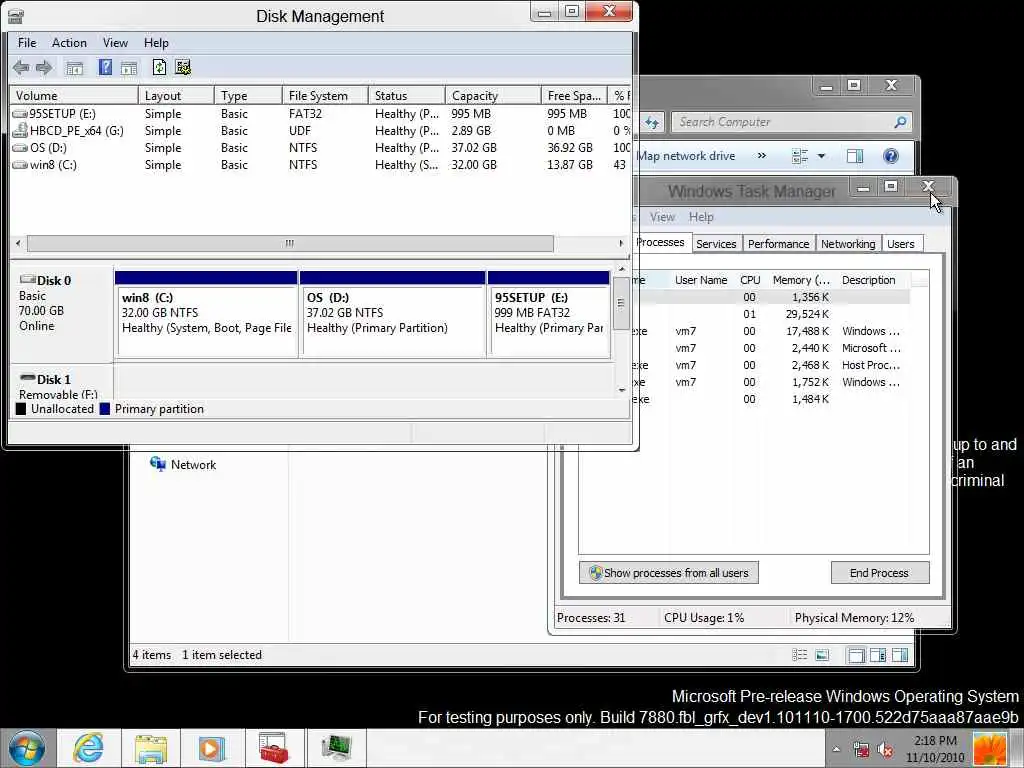Open the view options dropdown arrow in Explorer
The image size is (1024, 768).
(821, 156)
